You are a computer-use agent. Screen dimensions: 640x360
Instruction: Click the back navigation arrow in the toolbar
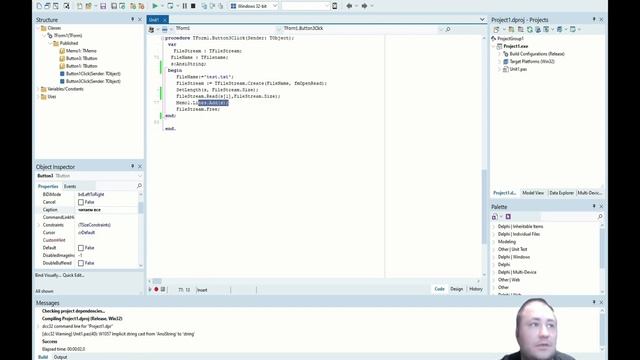[349, 6]
